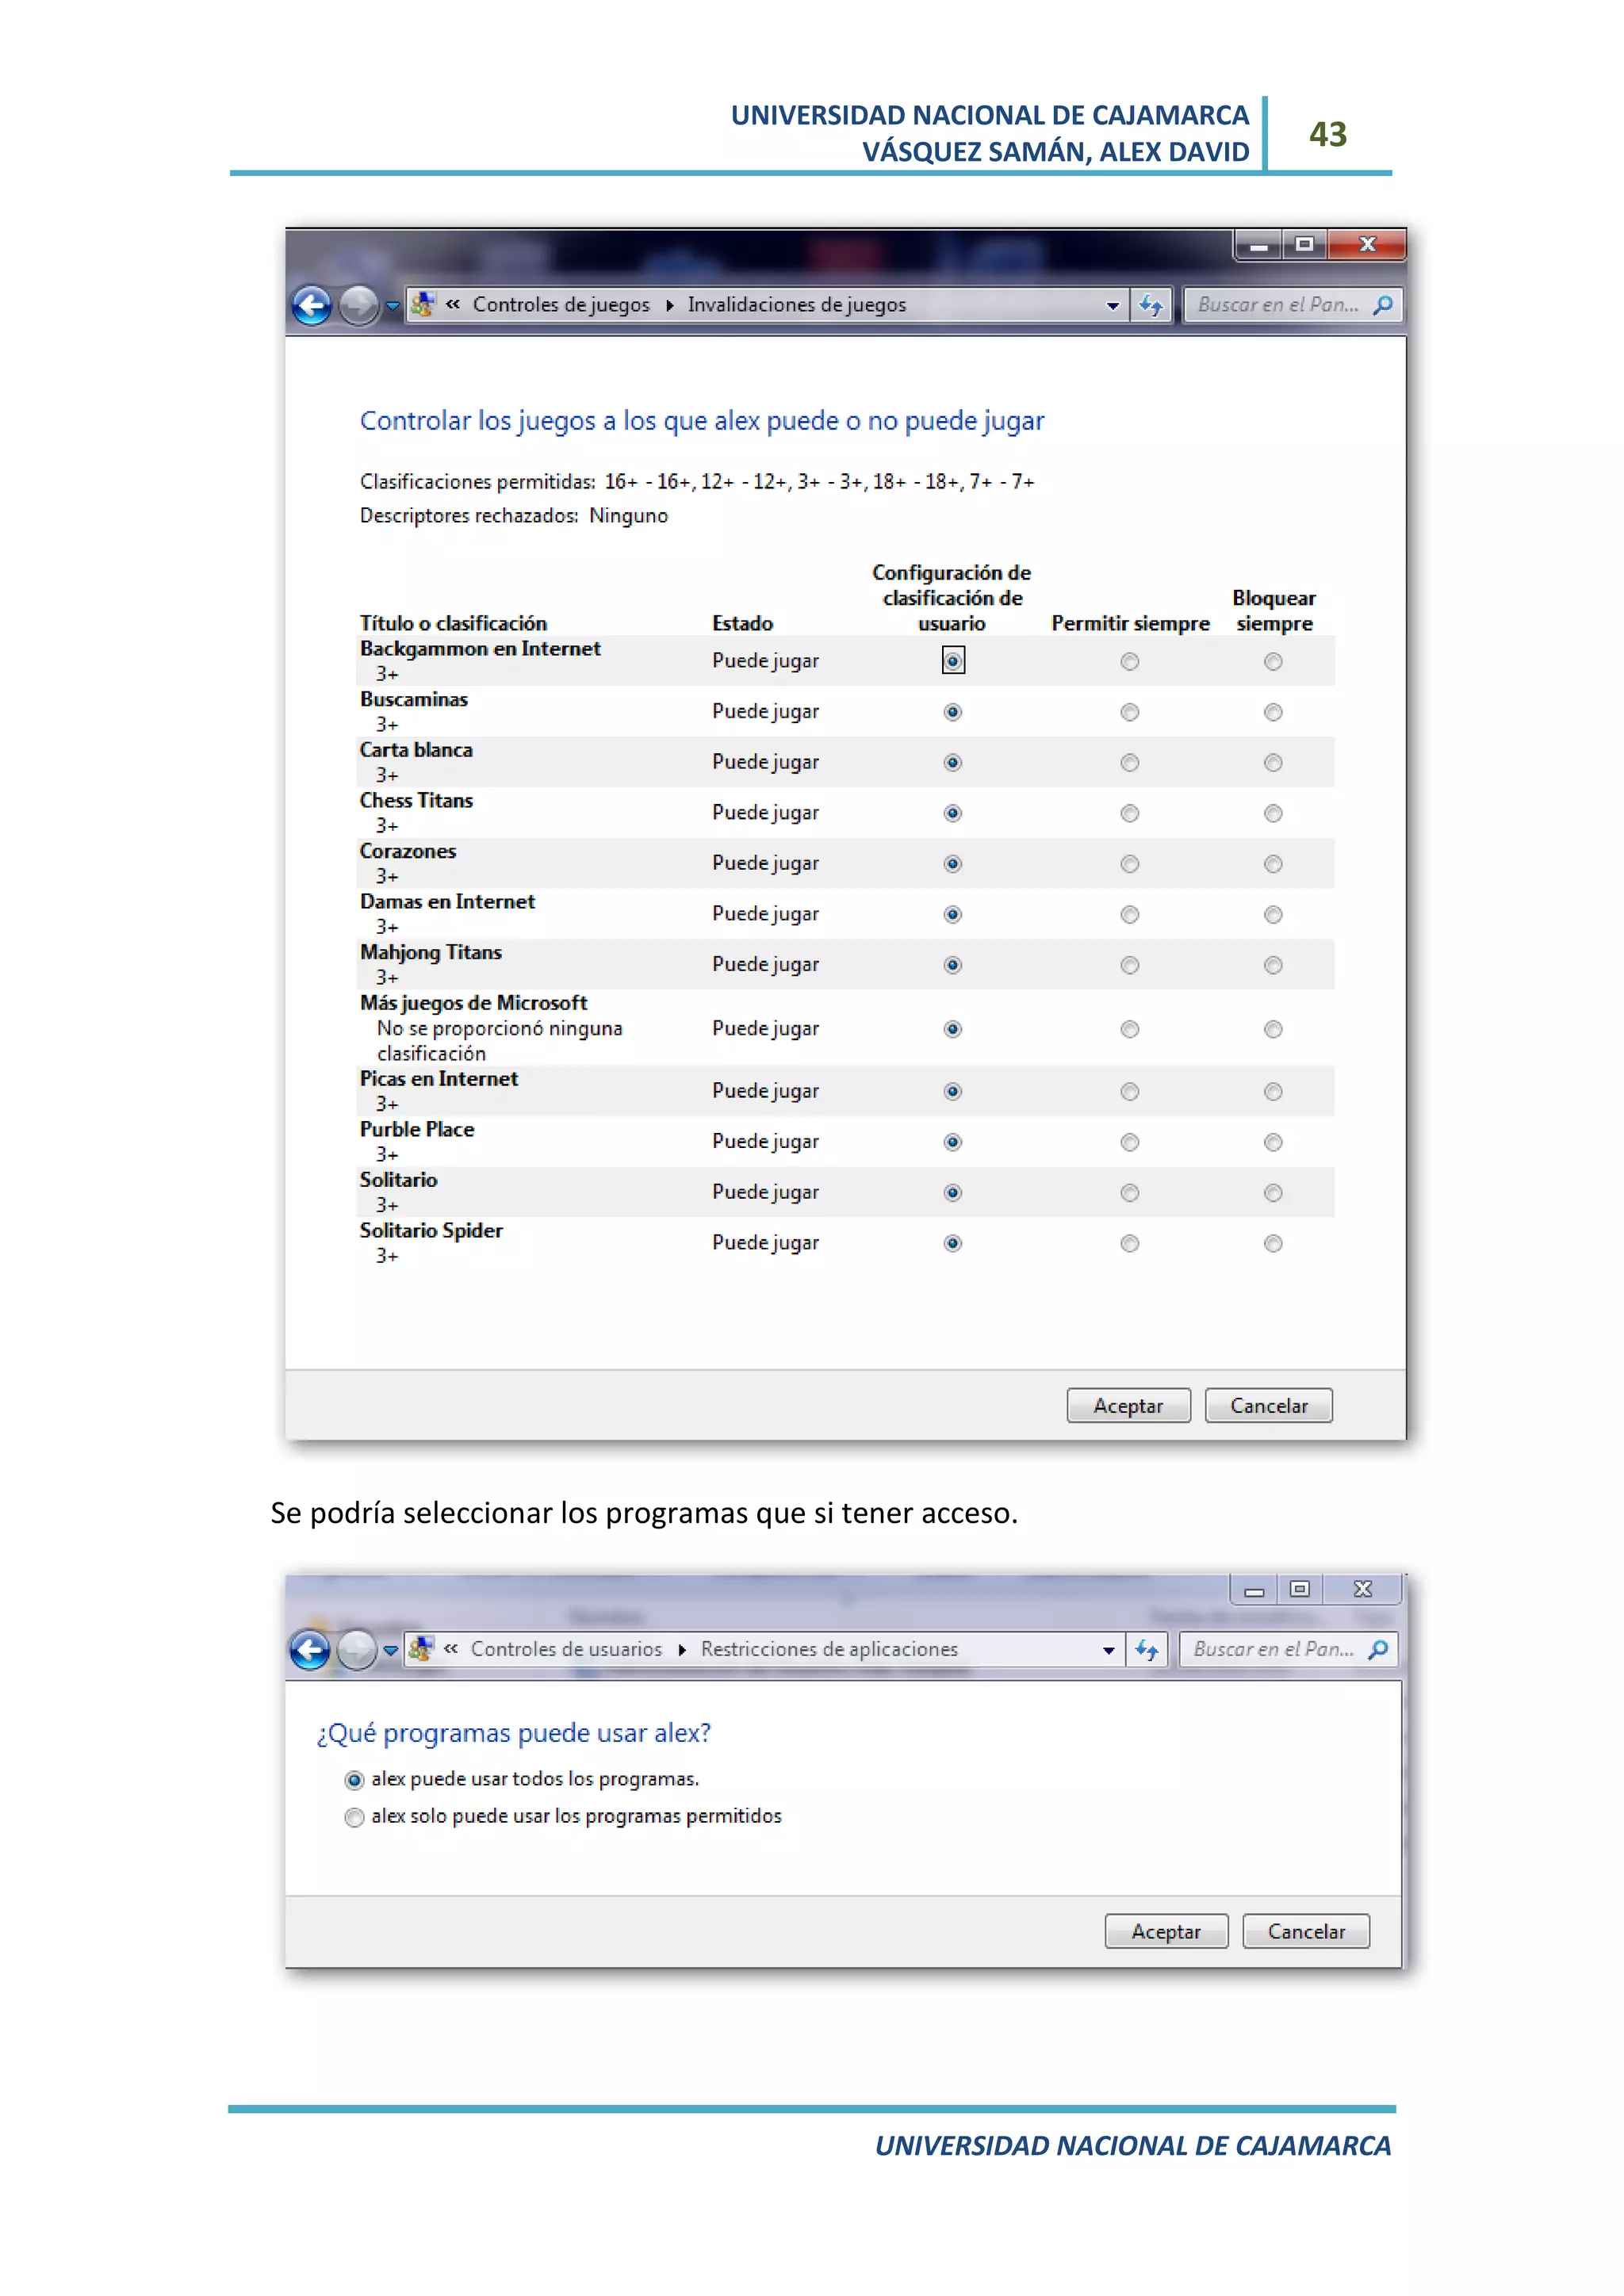Click the forward arrow in games window
The width and height of the screenshot is (1624, 2296).
[358, 305]
